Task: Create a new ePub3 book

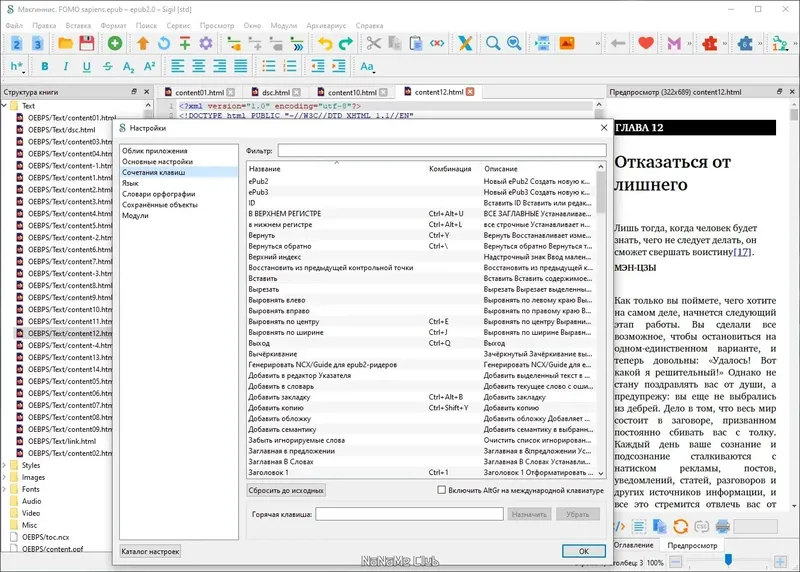Action: pyautogui.click(x=37, y=44)
